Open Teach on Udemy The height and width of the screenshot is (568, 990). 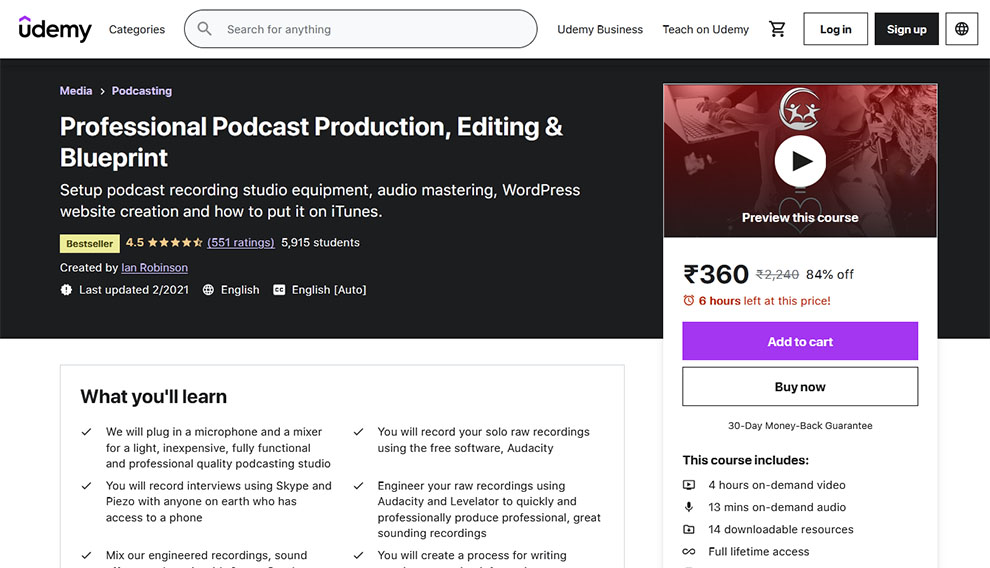pyautogui.click(x=705, y=29)
